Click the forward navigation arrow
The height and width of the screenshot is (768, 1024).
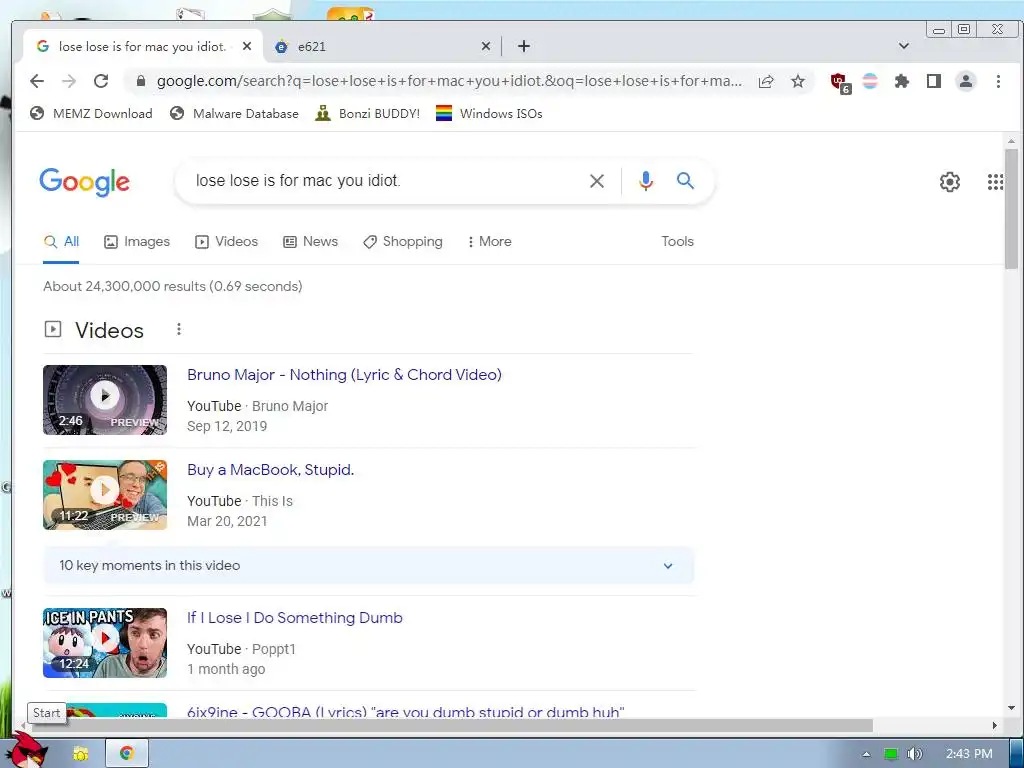(x=69, y=81)
